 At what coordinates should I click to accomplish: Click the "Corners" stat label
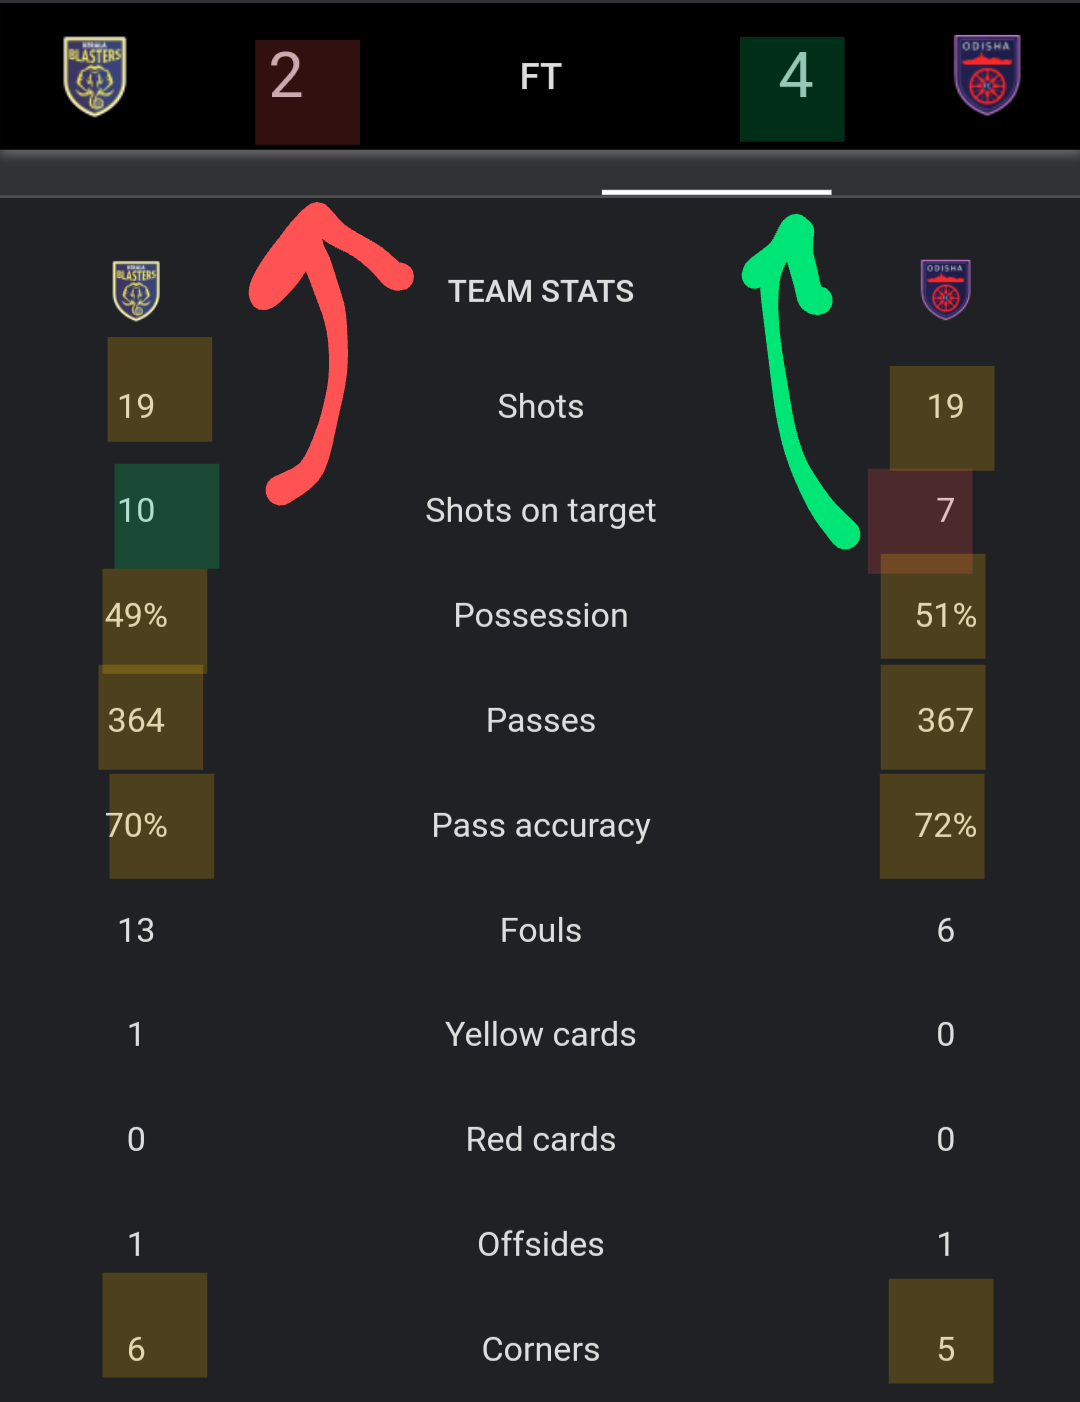[x=540, y=1350]
